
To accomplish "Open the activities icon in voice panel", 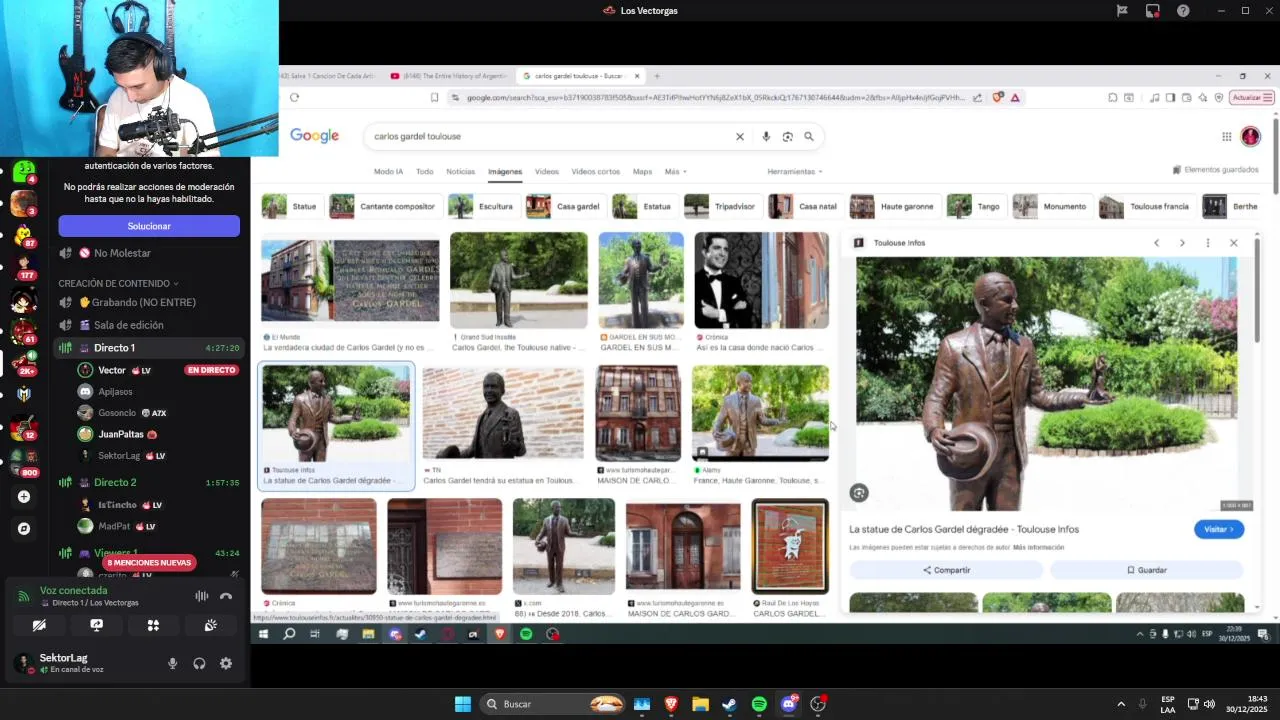I will coord(153,625).
